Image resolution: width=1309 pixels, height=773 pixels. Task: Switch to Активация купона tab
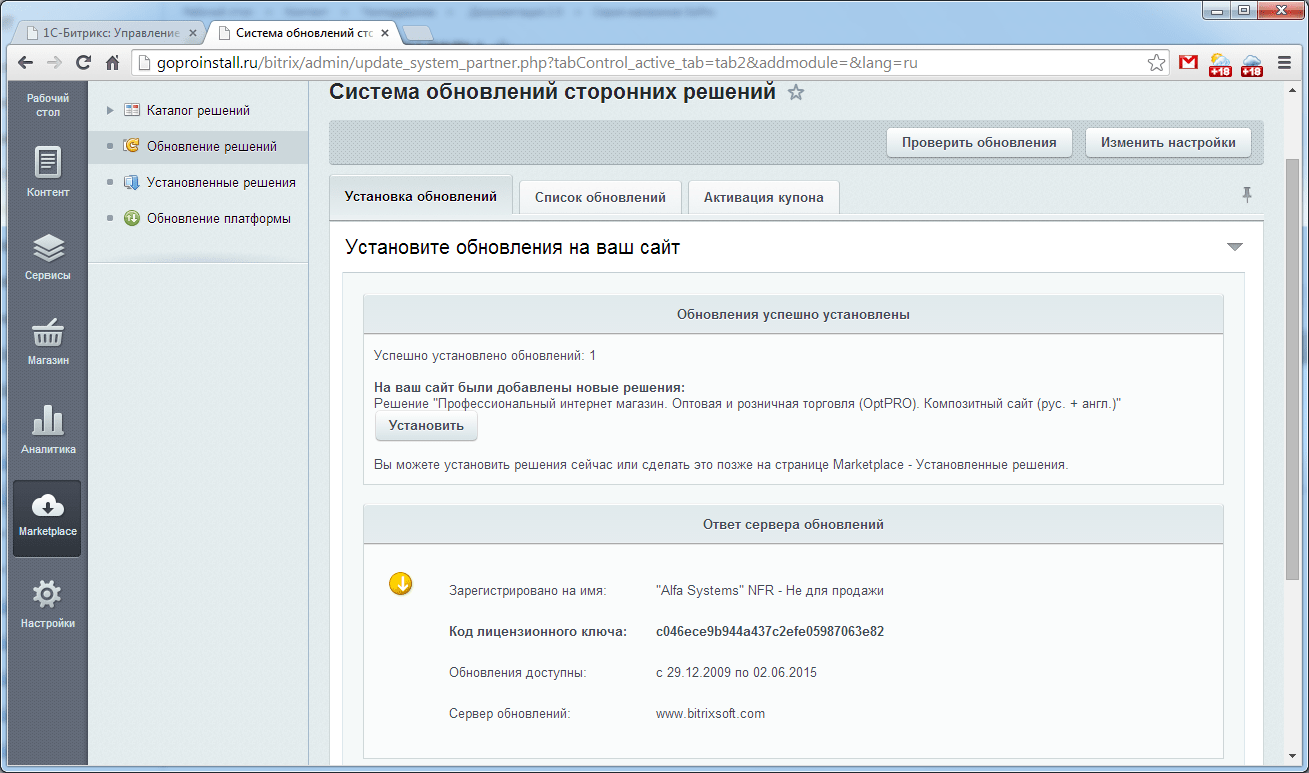click(x=763, y=197)
